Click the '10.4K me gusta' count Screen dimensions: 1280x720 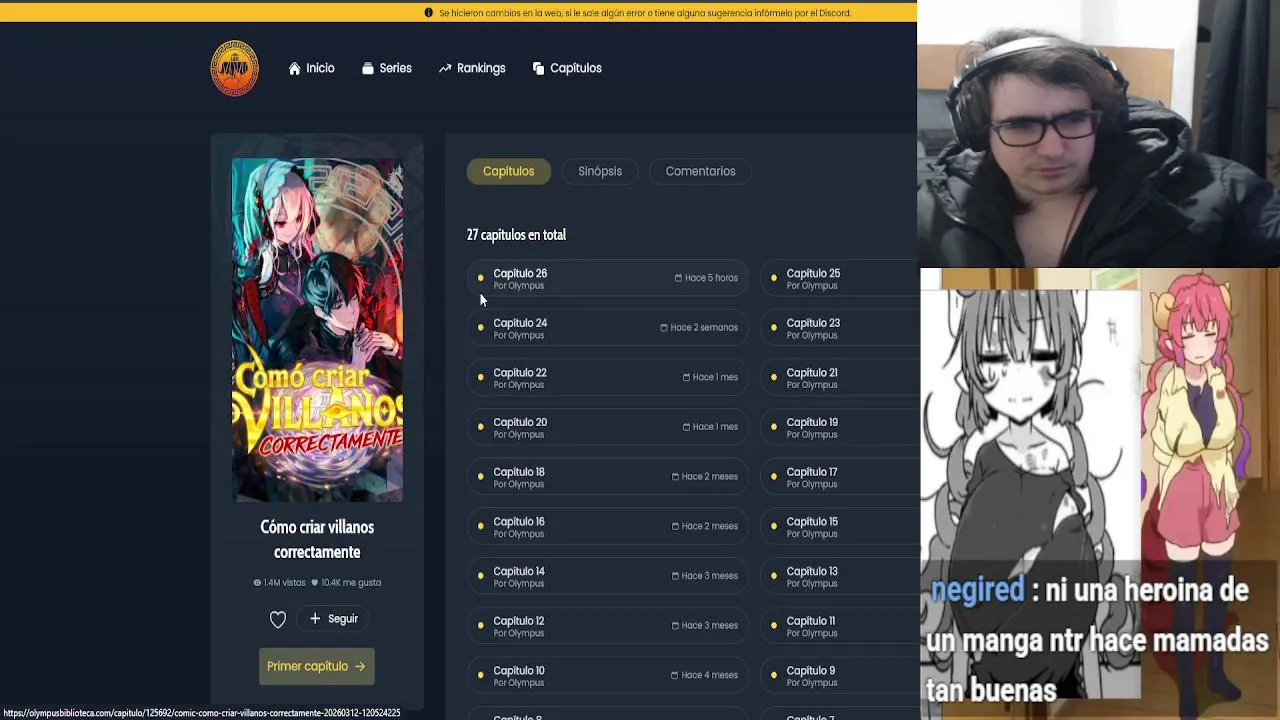coord(346,582)
